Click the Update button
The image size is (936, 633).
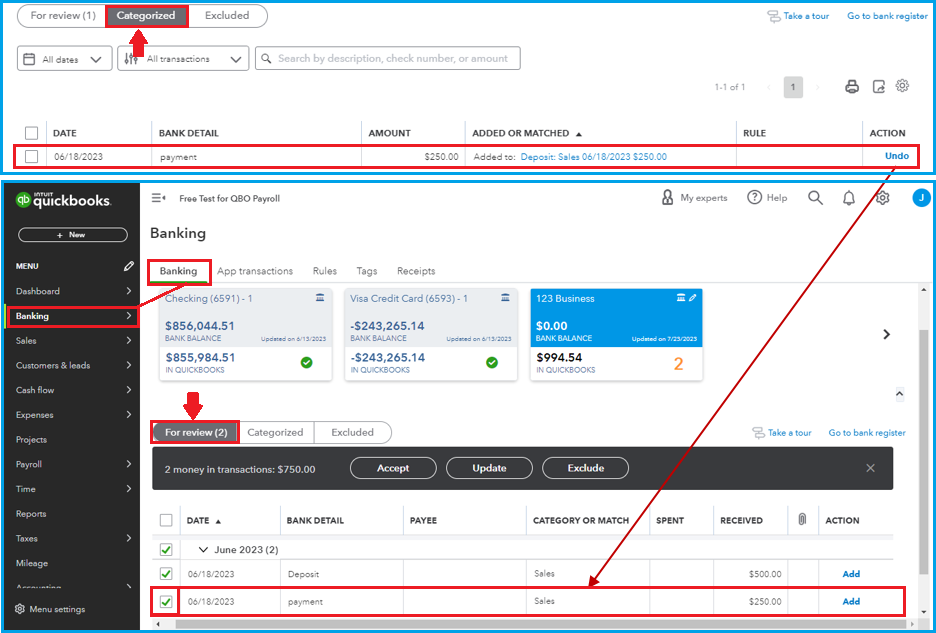coord(489,468)
